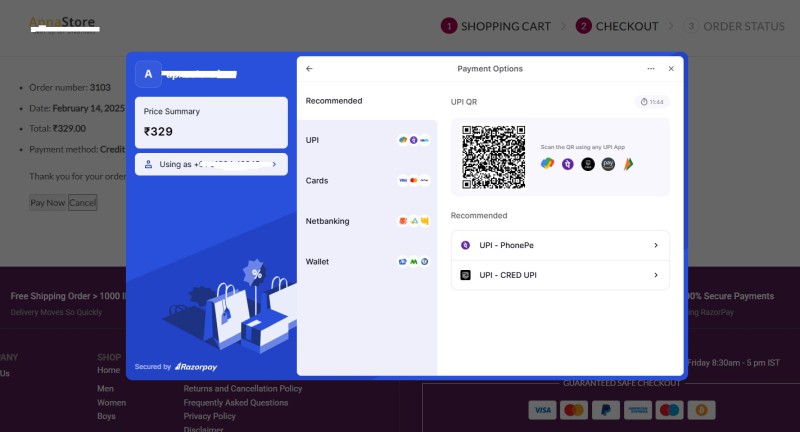Open the three-dot more options menu
This screenshot has width=800, height=432.
(651, 68)
